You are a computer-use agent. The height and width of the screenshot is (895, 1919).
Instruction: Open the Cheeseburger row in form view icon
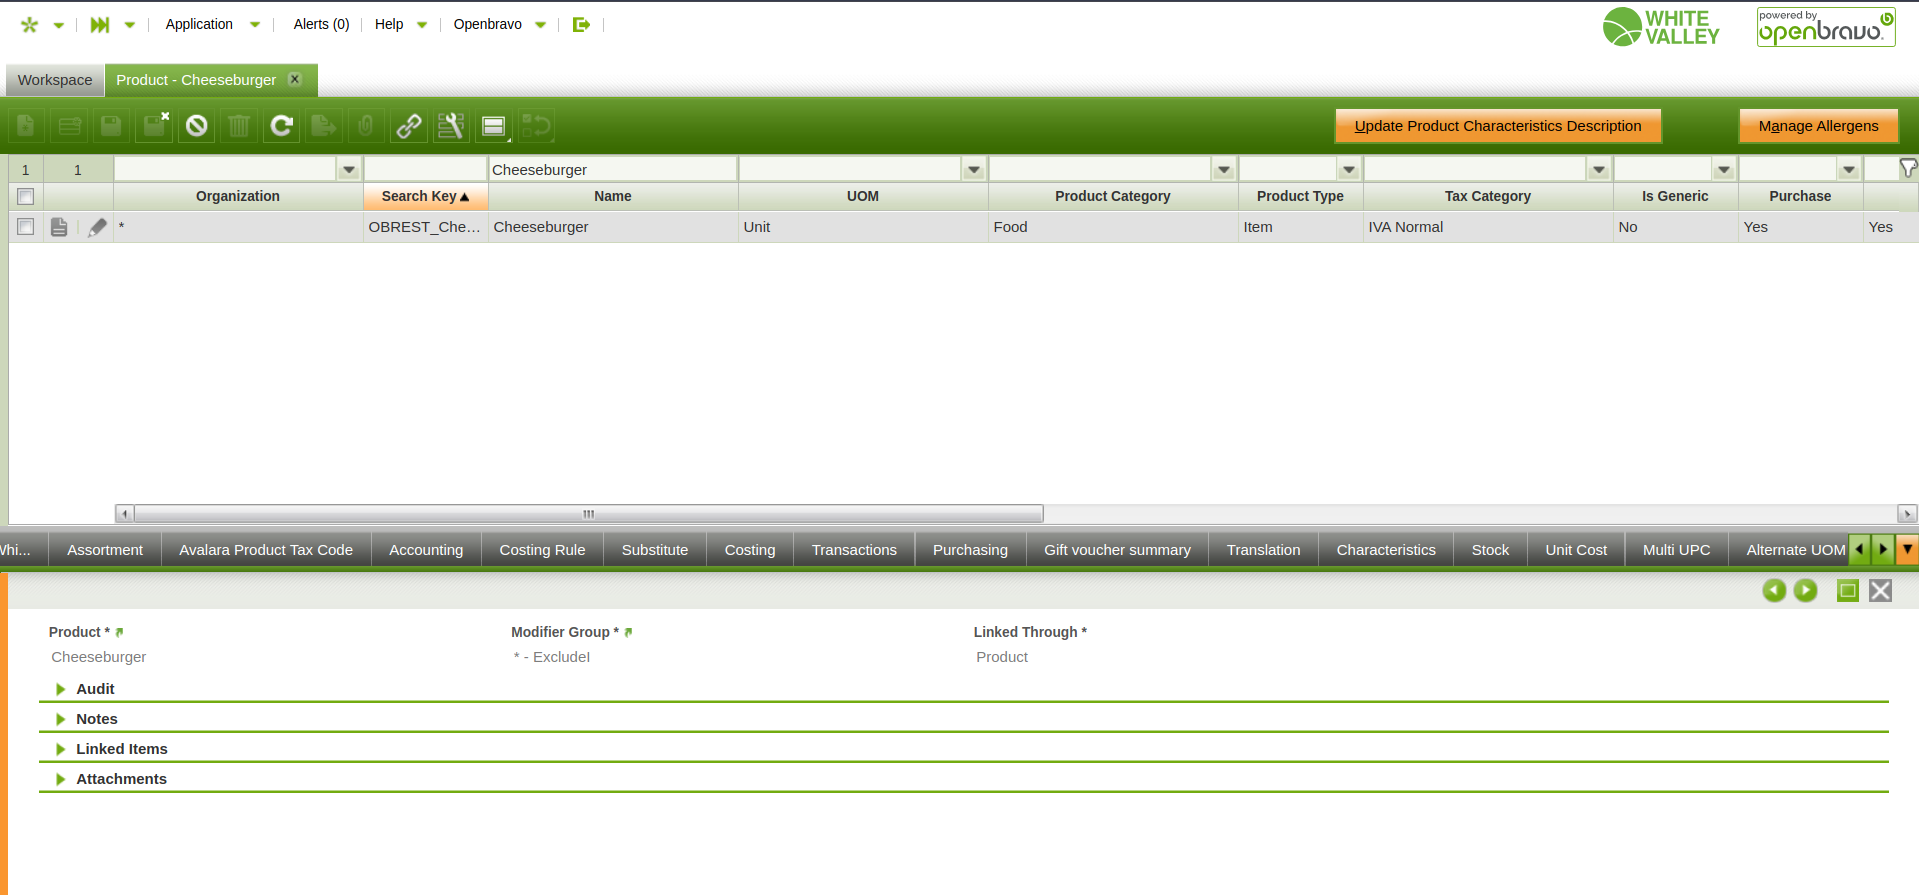pyautogui.click(x=59, y=228)
